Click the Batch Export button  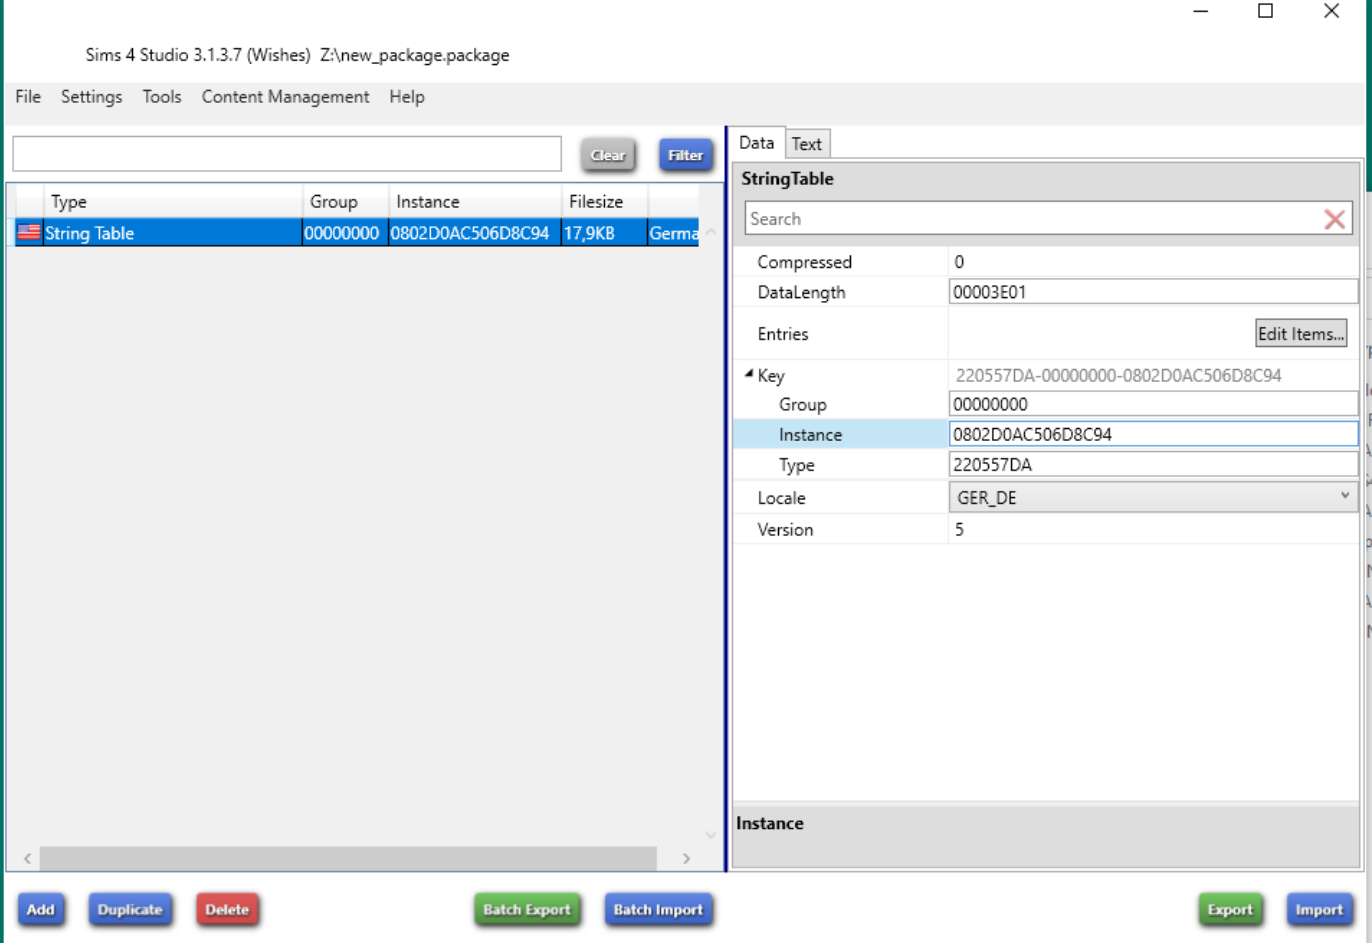[527, 909]
